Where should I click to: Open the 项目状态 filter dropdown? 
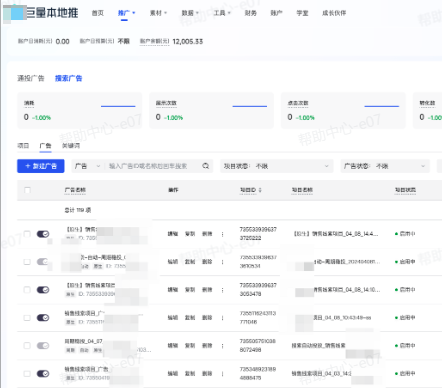[x=276, y=166]
